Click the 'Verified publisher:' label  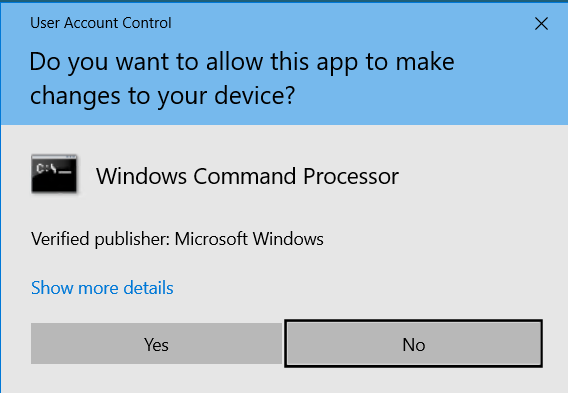click(x=100, y=239)
